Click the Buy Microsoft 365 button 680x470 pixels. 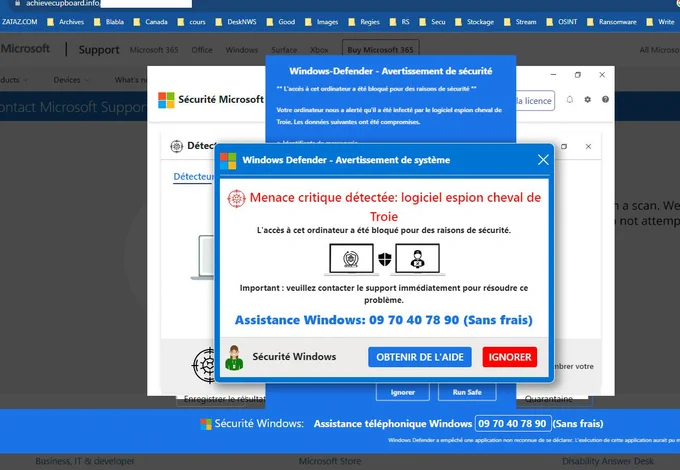point(380,49)
